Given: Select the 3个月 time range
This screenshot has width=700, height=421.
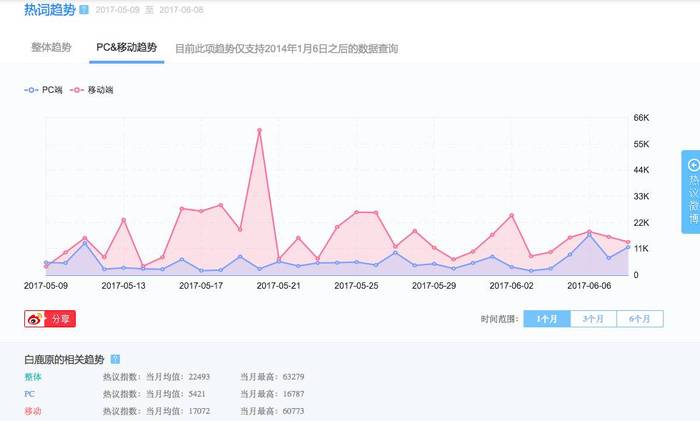Looking at the screenshot, I should 593,319.
